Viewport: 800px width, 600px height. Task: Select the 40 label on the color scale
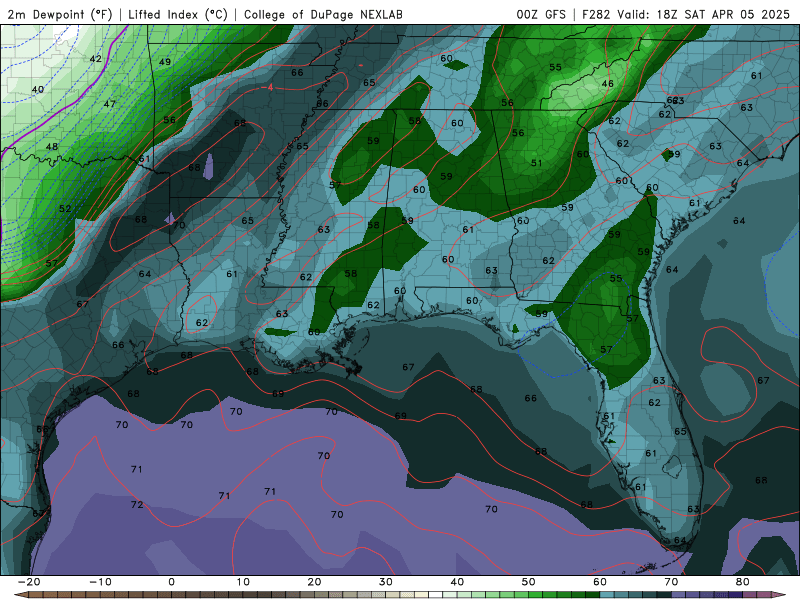(457, 582)
